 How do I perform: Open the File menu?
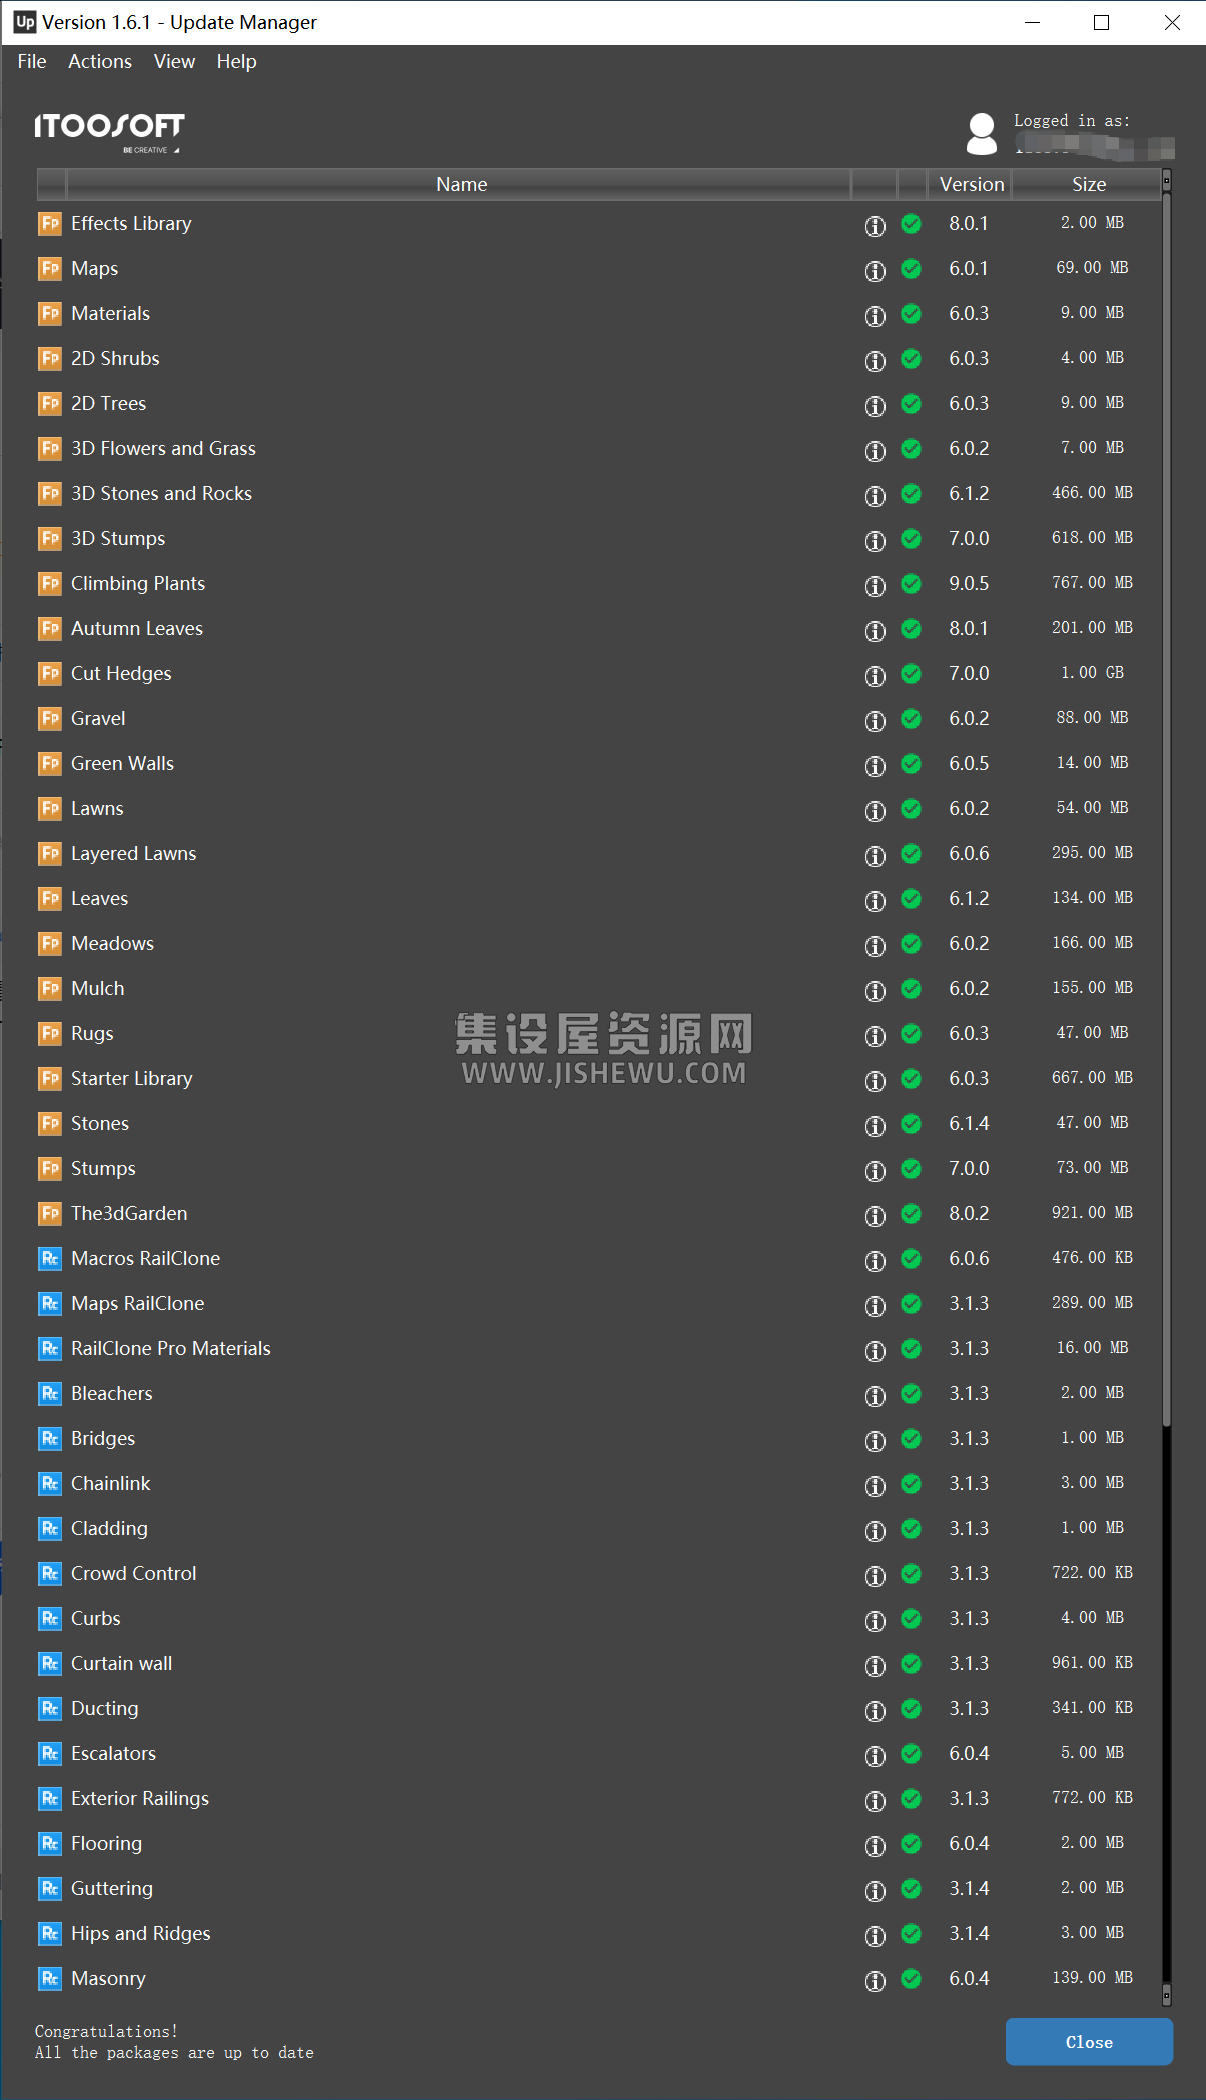pyautogui.click(x=32, y=61)
